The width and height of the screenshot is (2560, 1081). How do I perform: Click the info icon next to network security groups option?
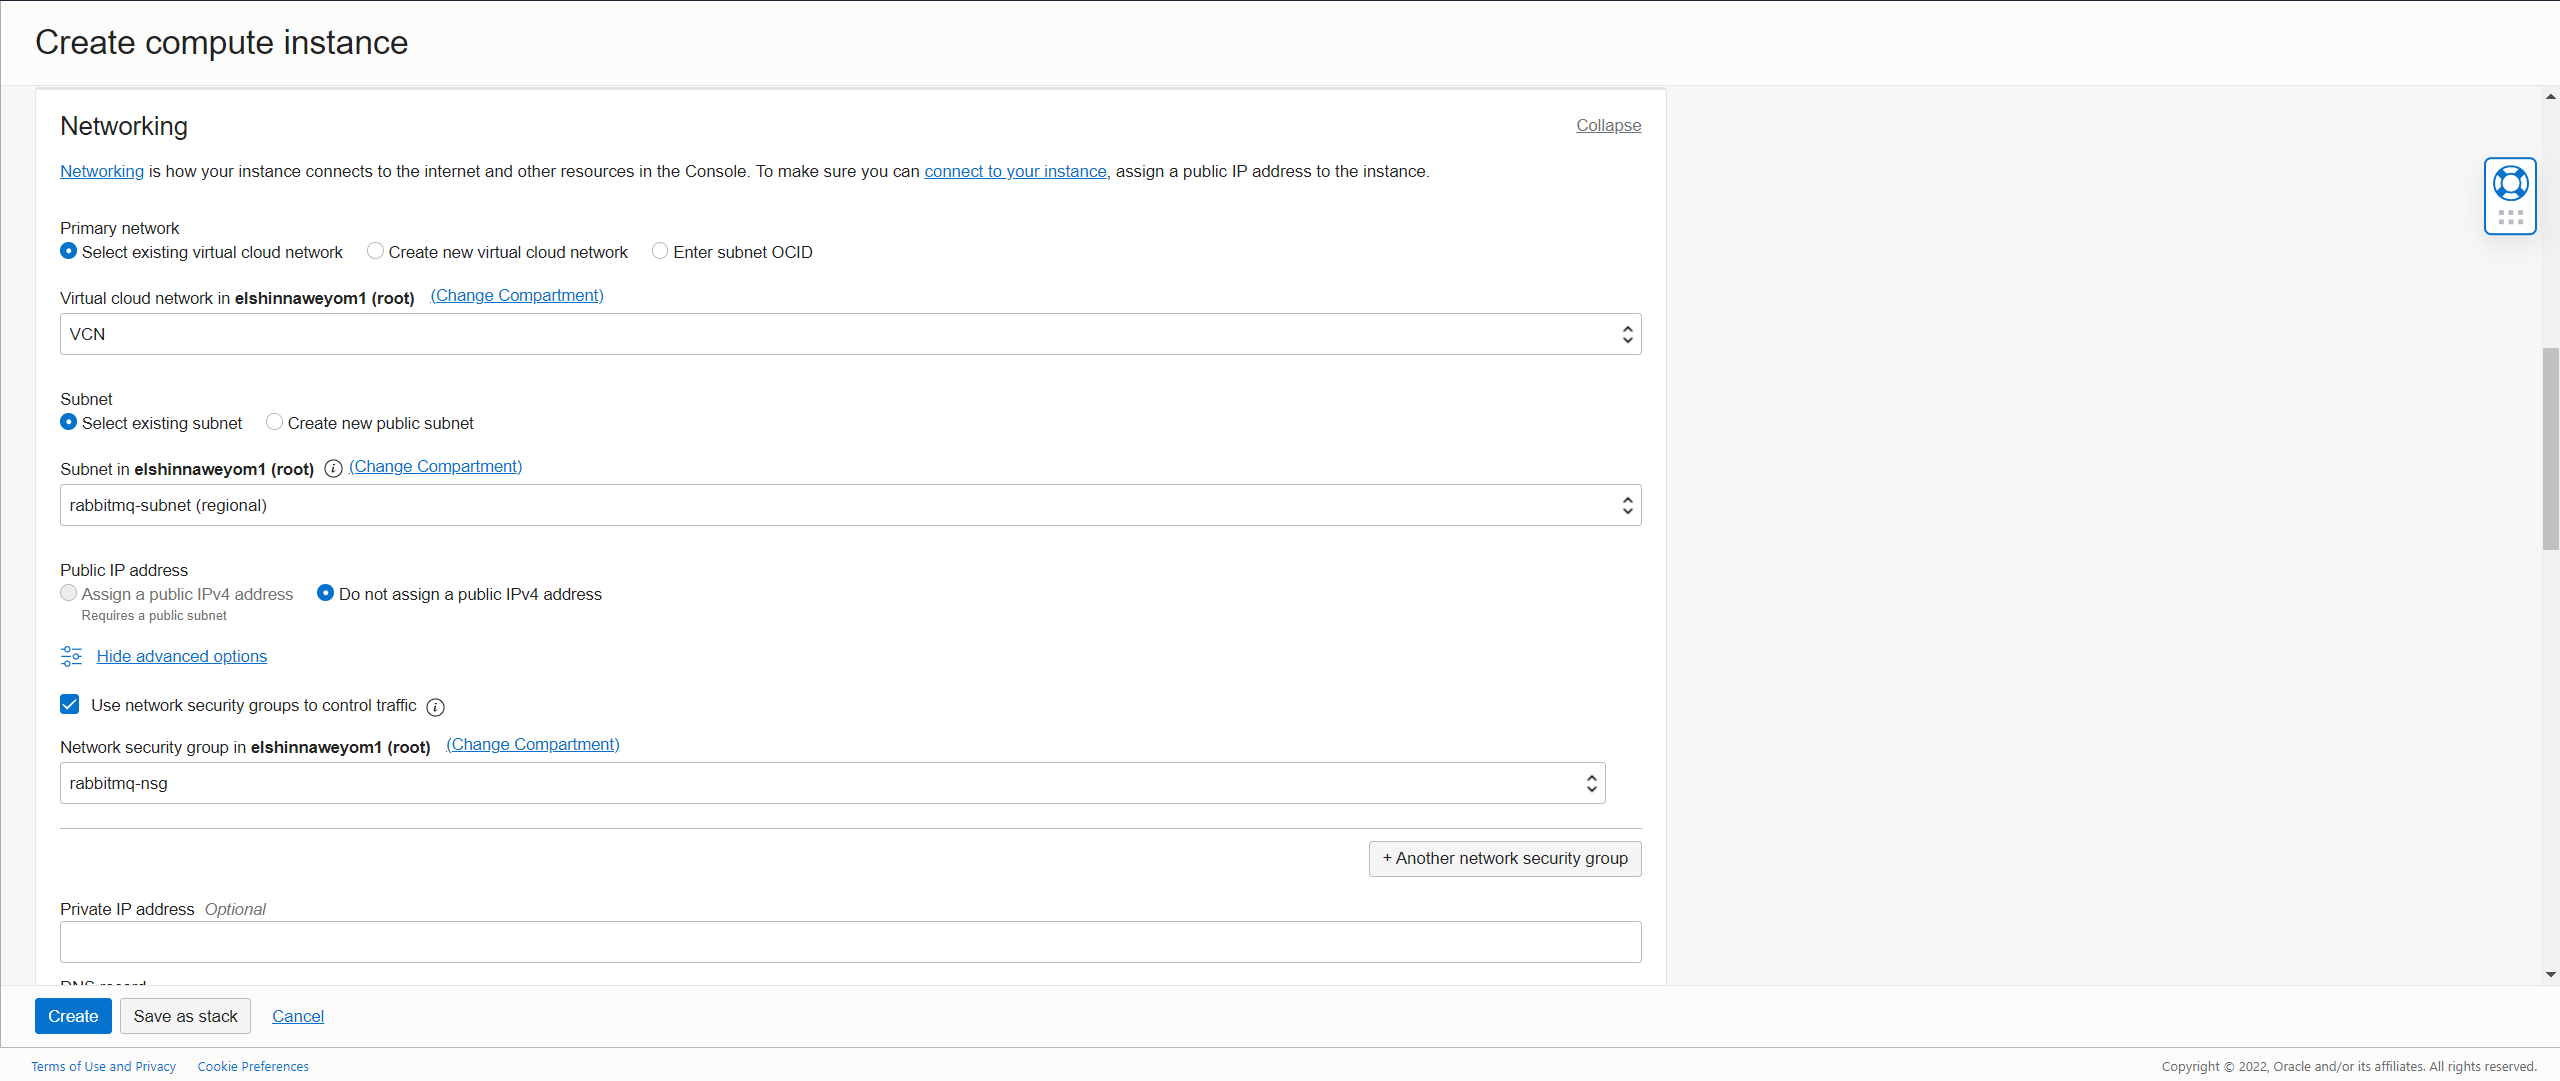pos(436,707)
